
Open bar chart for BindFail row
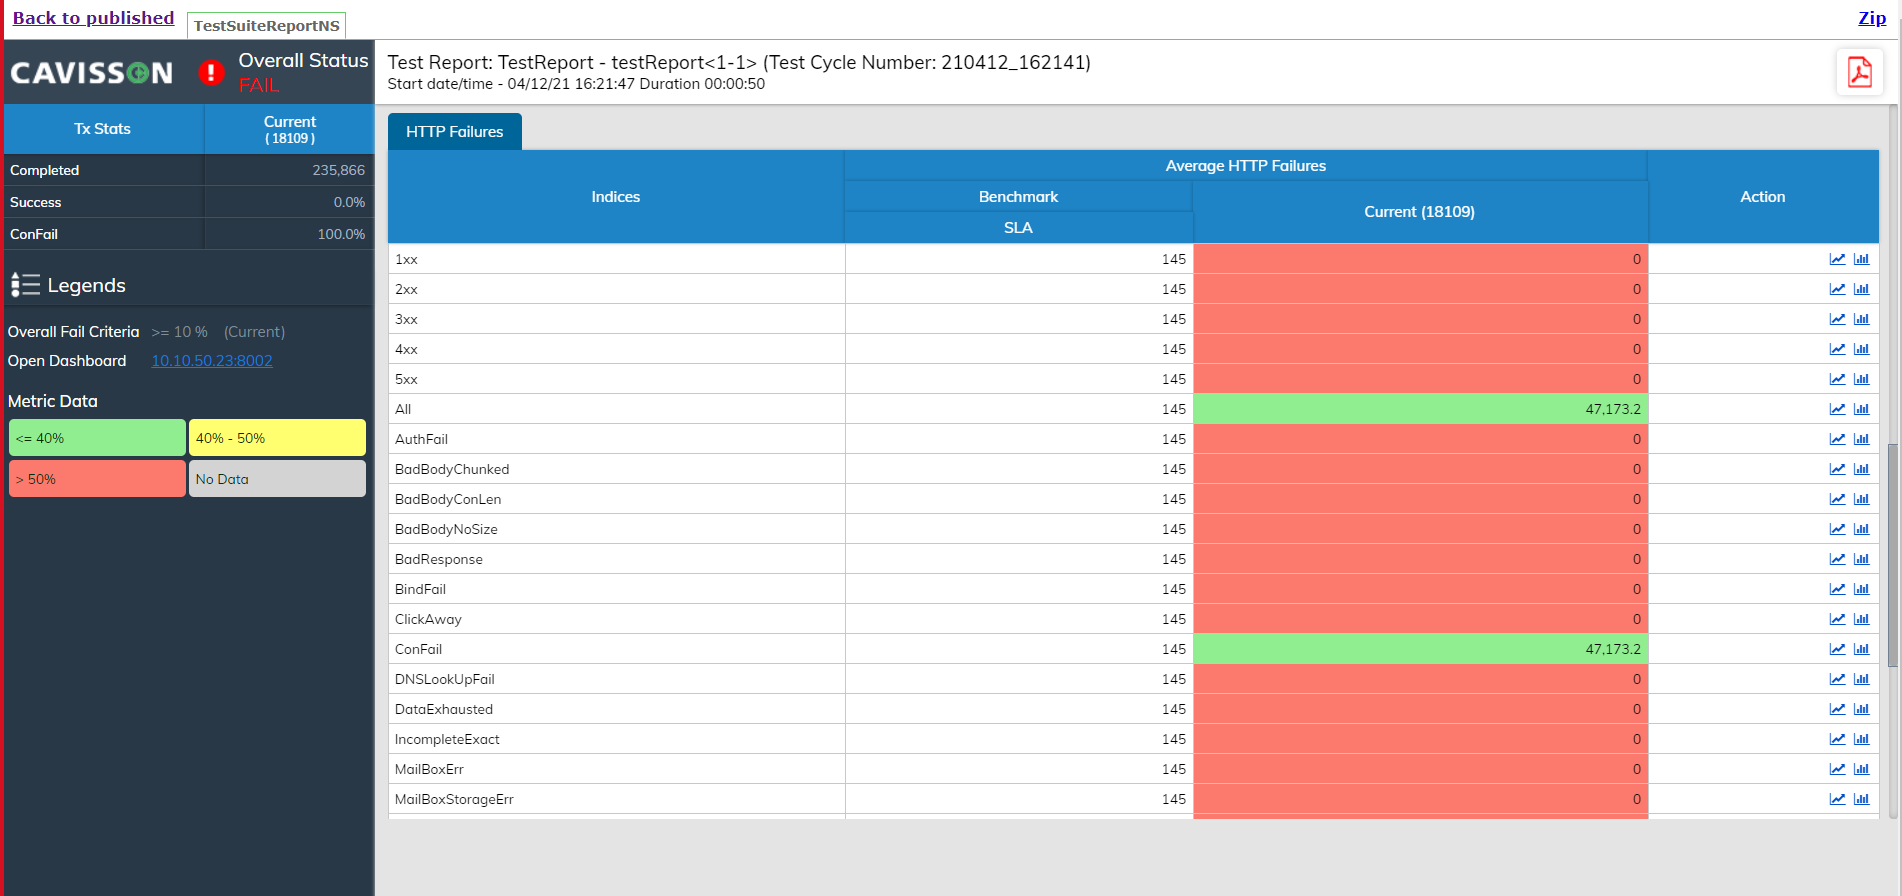(1861, 589)
